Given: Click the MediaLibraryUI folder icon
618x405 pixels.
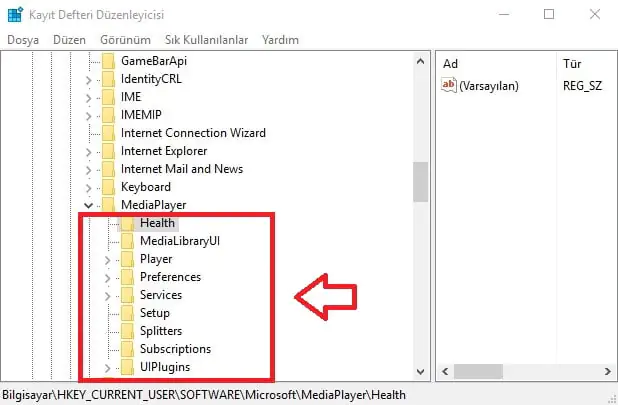Looking at the screenshot, I should click(x=127, y=241).
